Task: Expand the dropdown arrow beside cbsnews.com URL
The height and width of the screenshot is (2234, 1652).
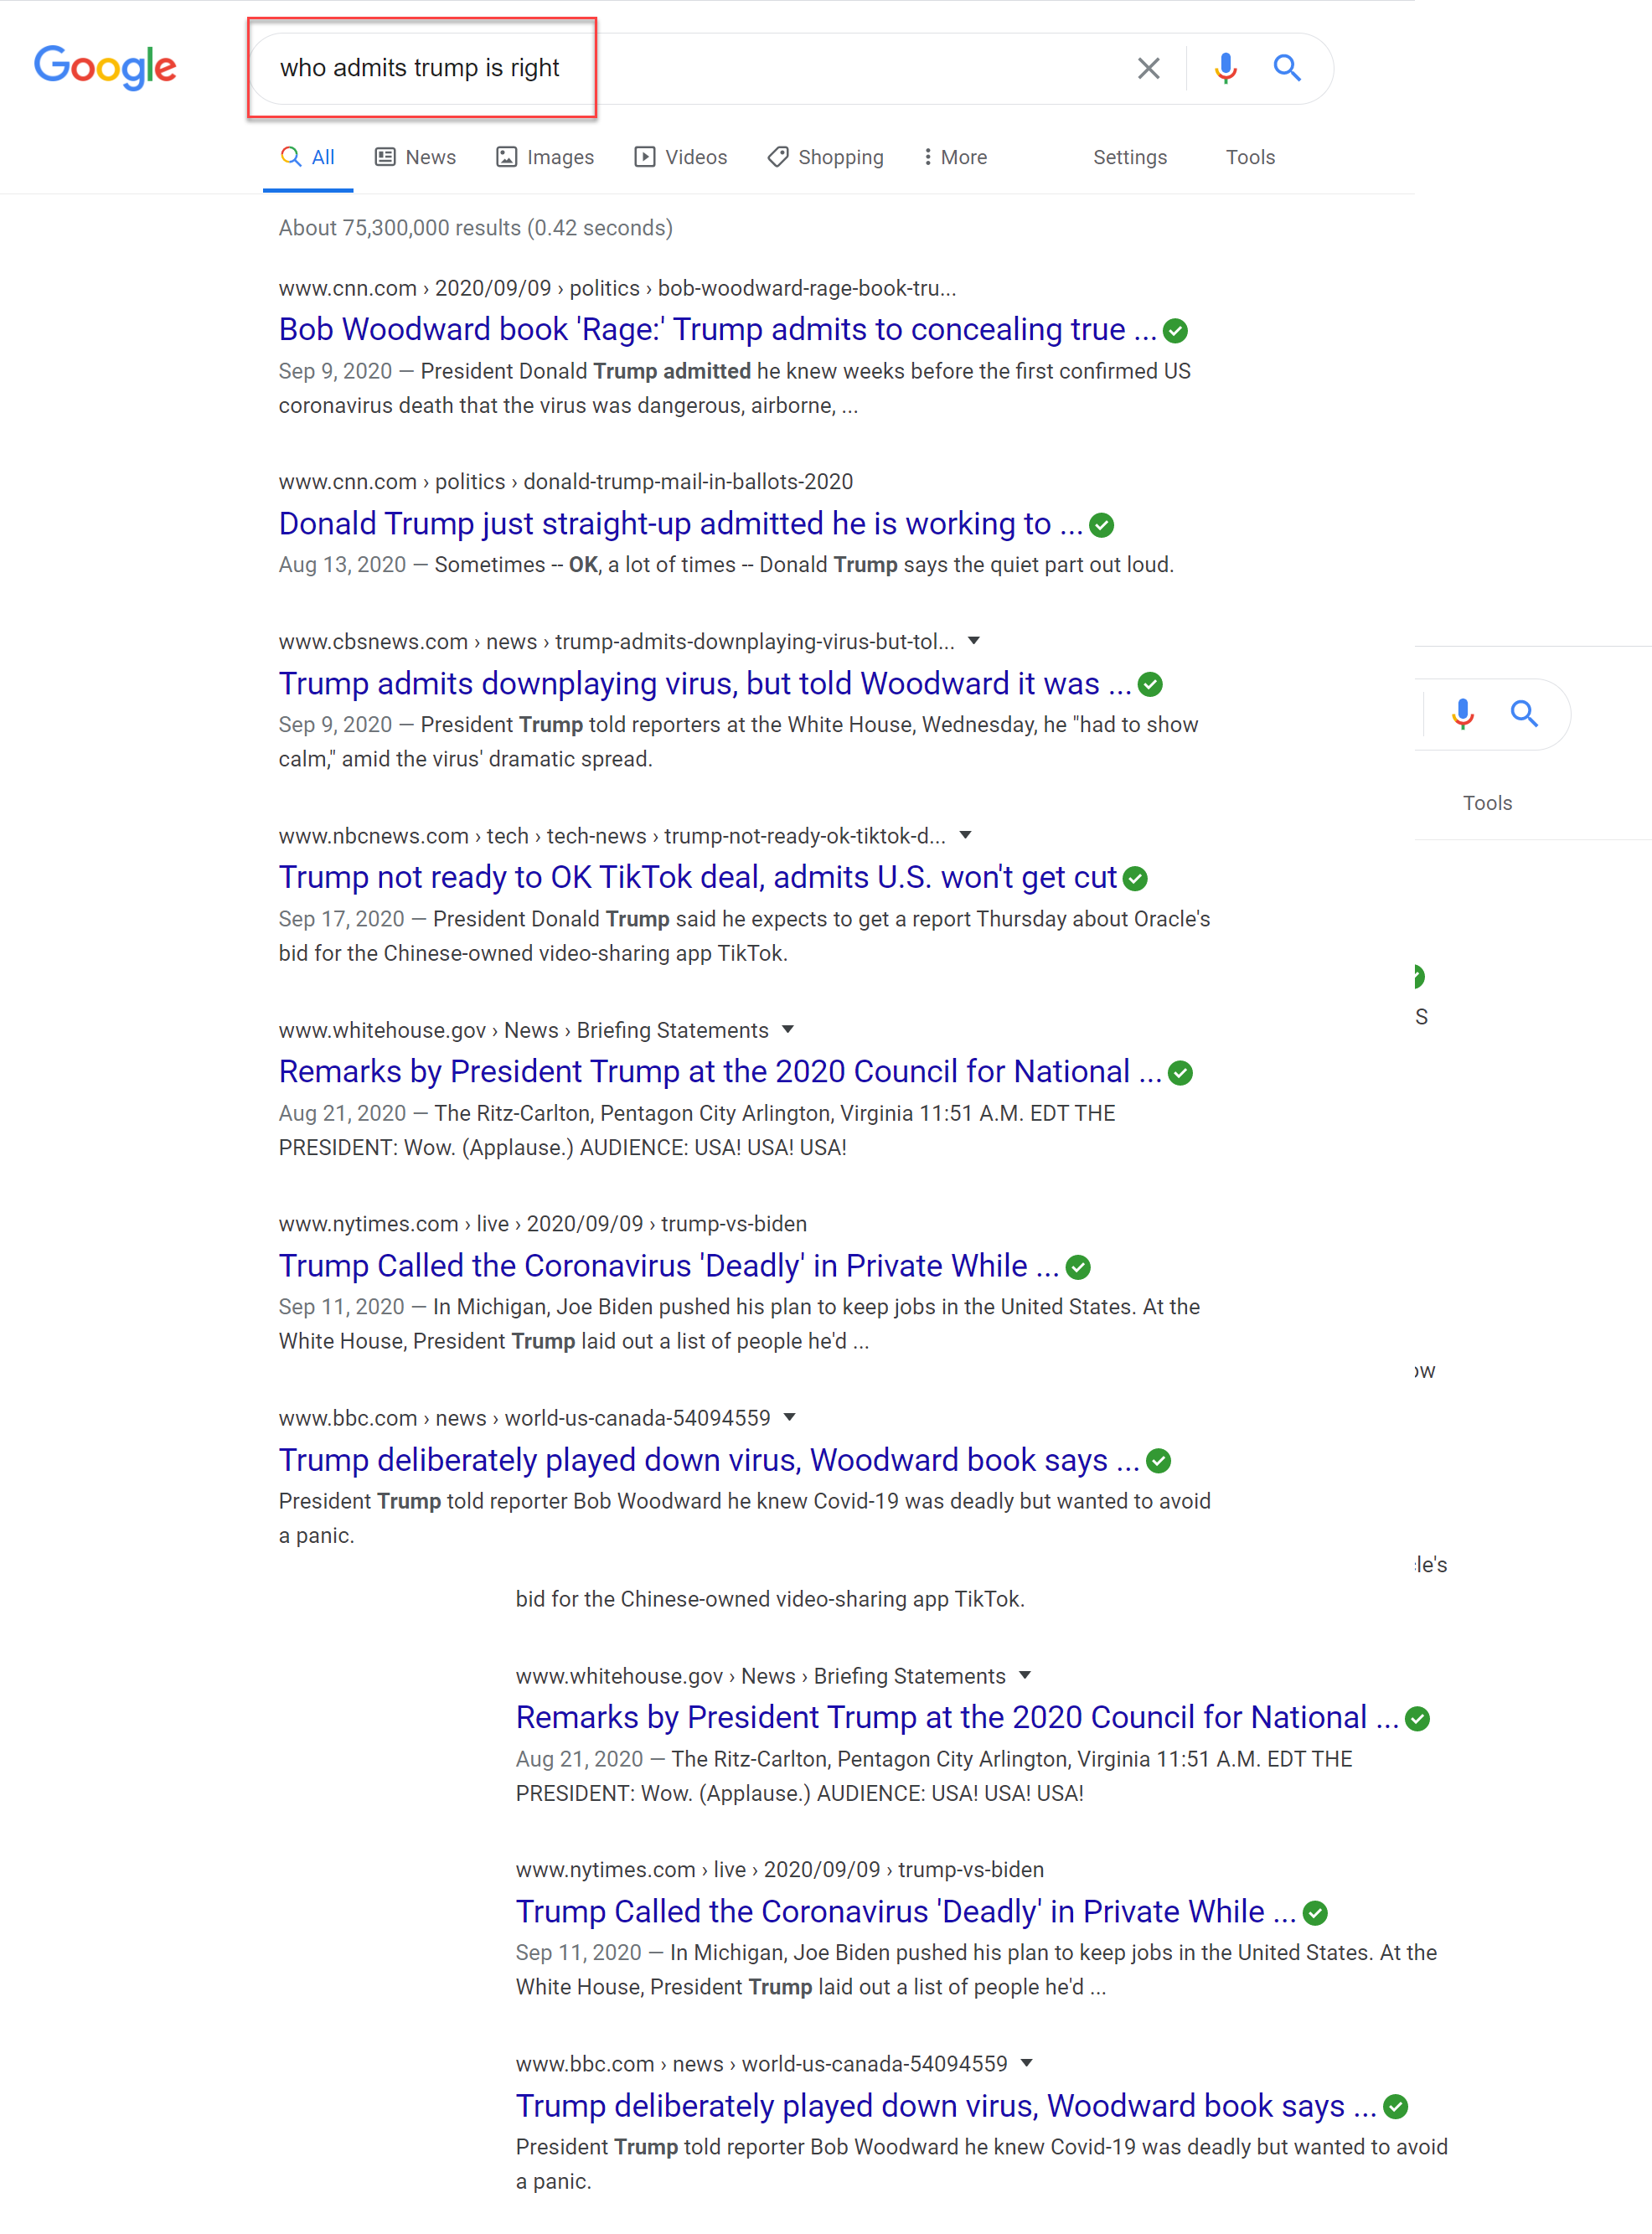Action: click(x=974, y=641)
